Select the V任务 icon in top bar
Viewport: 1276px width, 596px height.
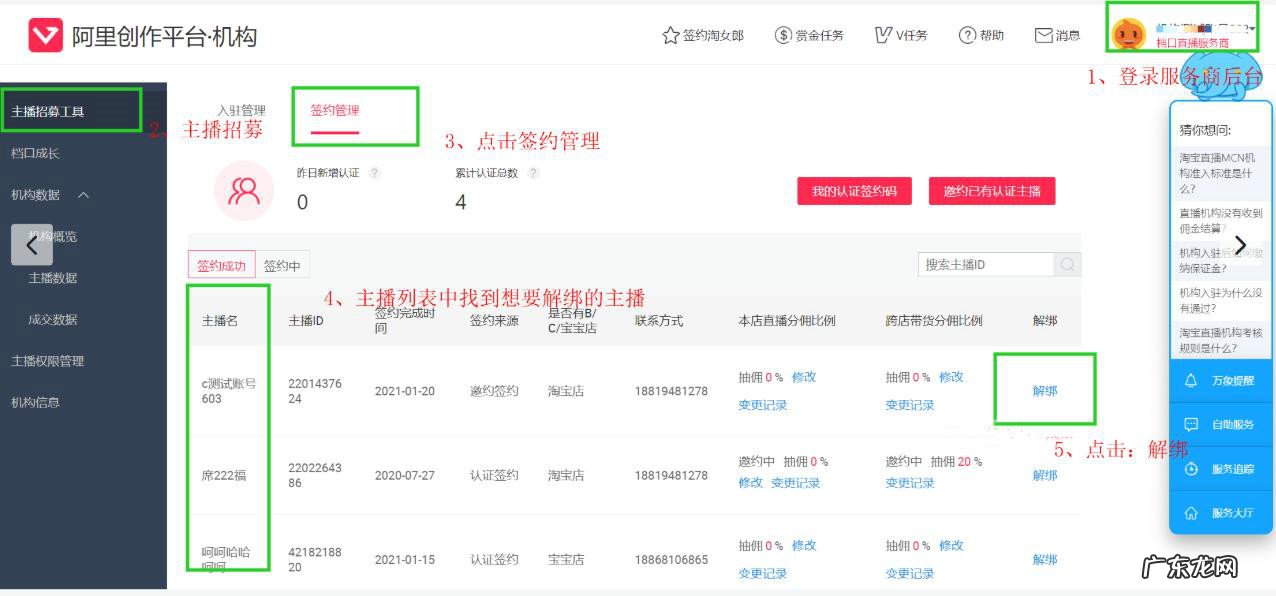point(882,34)
